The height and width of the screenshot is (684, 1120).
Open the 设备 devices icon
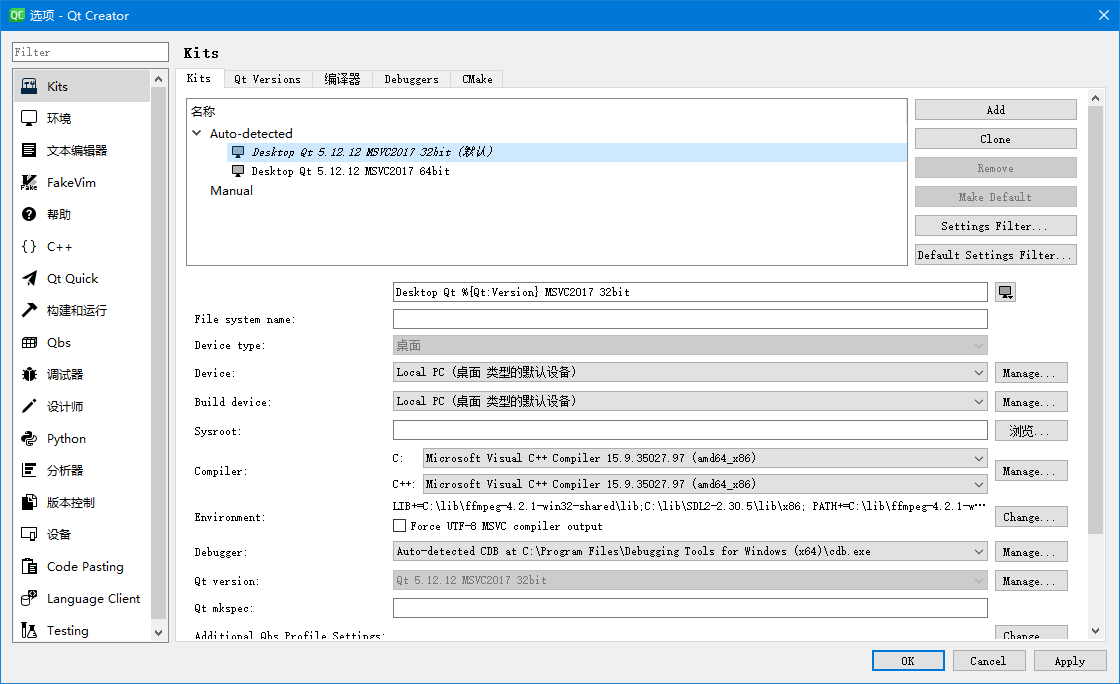click(x=29, y=534)
